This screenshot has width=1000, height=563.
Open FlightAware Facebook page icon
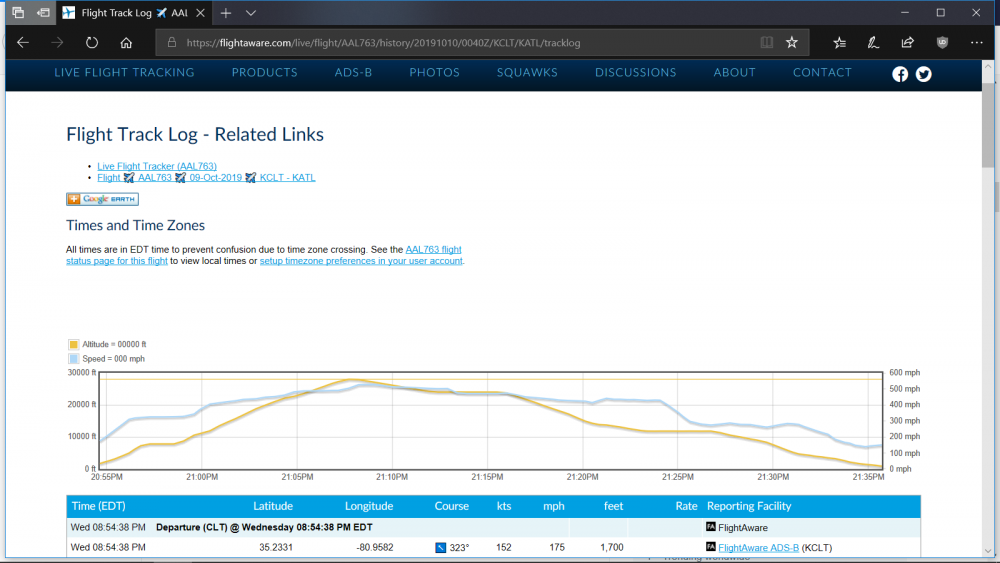[900, 74]
